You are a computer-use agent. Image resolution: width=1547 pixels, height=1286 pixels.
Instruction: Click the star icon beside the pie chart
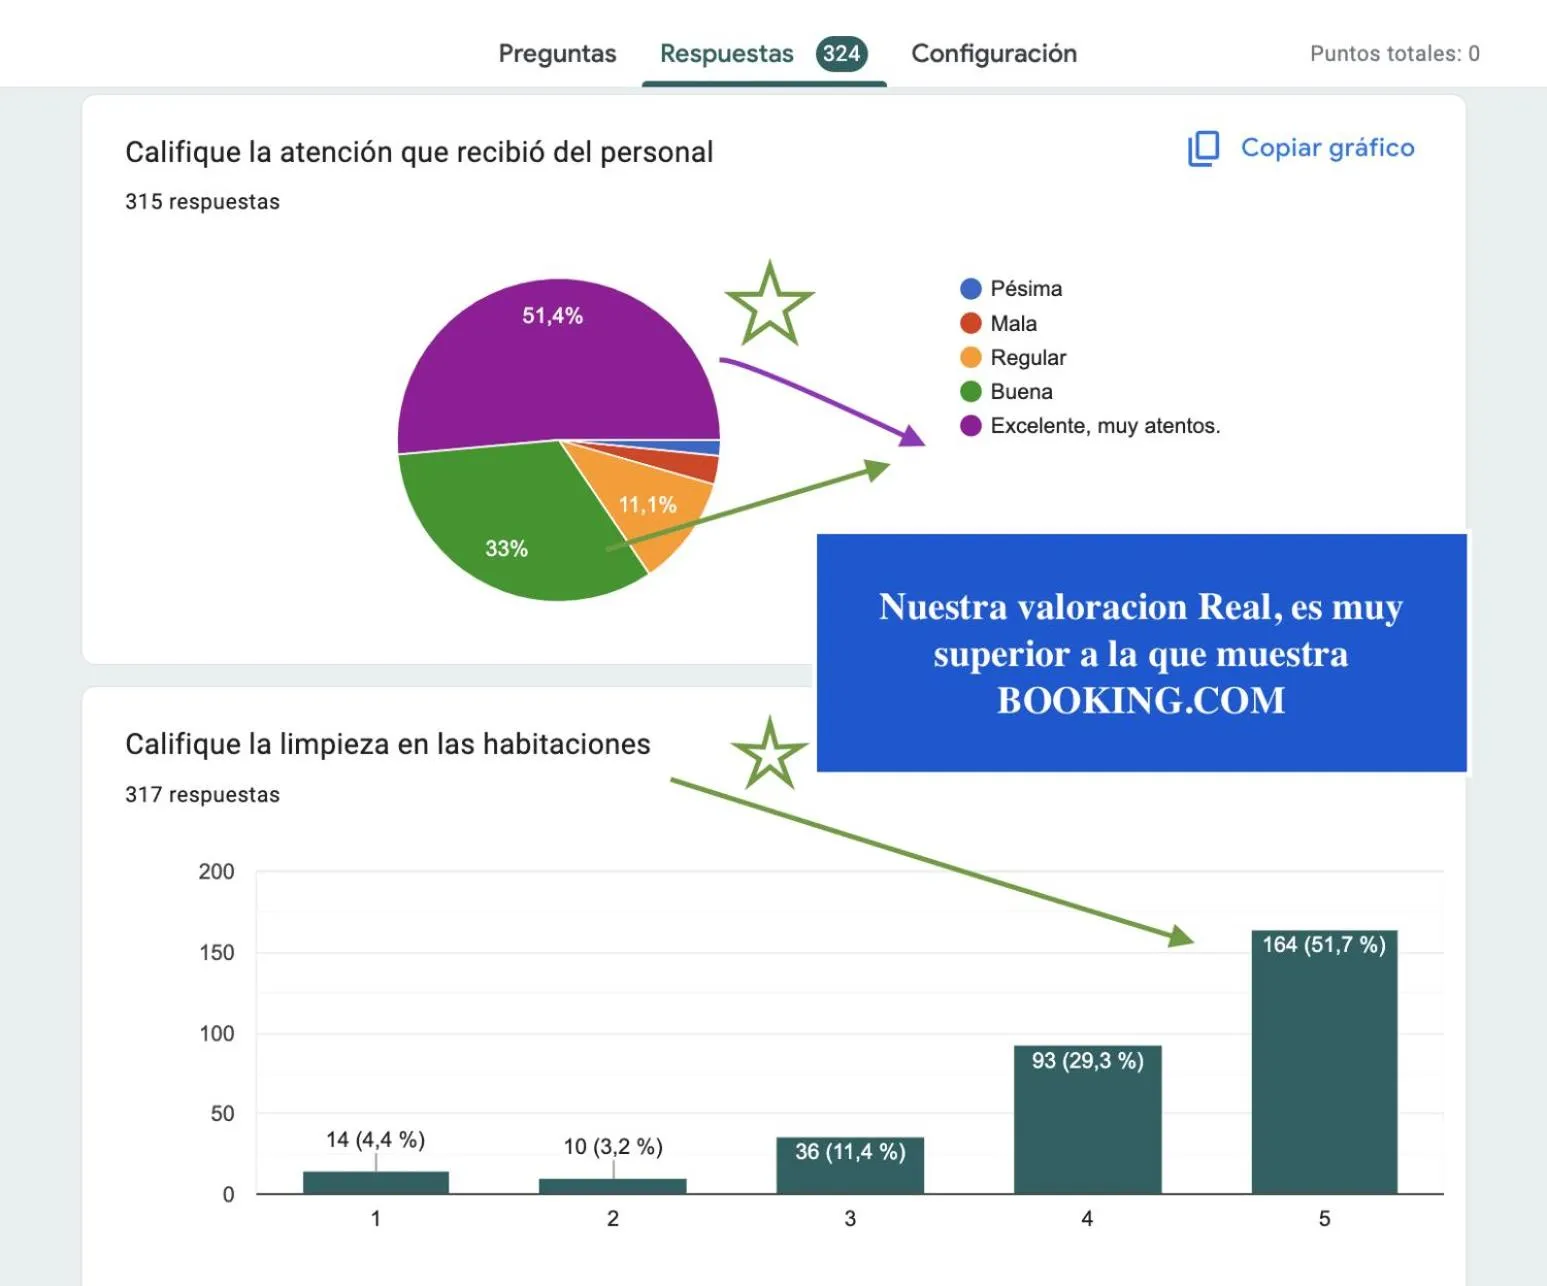pos(769,305)
